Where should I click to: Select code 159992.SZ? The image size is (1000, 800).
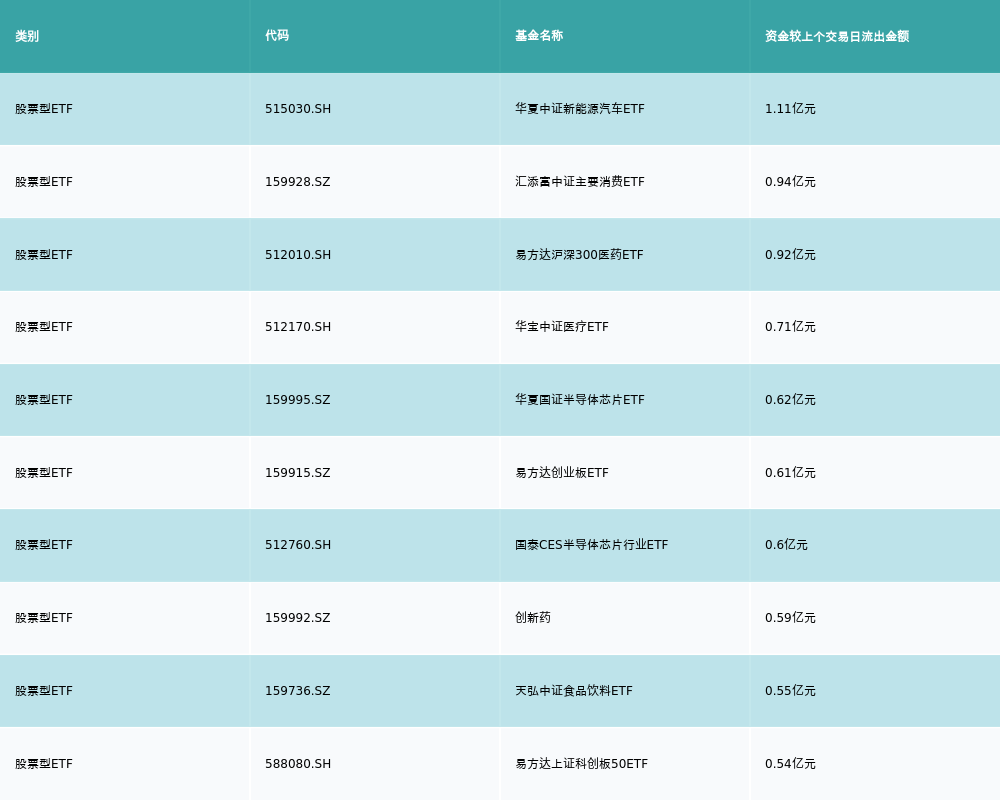[298, 618]
